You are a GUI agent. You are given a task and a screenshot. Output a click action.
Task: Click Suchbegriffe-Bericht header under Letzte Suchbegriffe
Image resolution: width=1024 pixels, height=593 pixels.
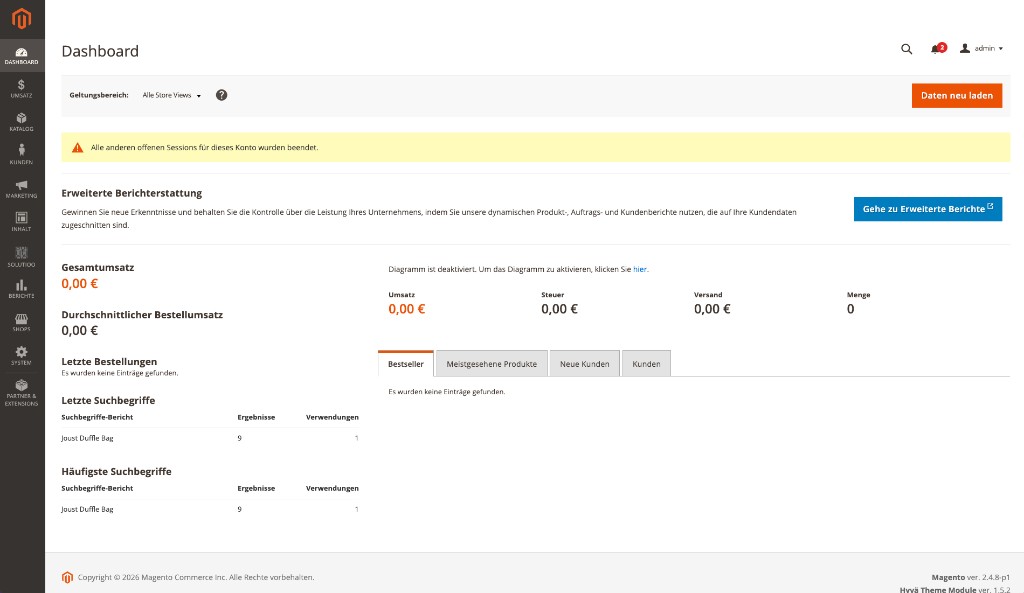[x=97, y=417]
